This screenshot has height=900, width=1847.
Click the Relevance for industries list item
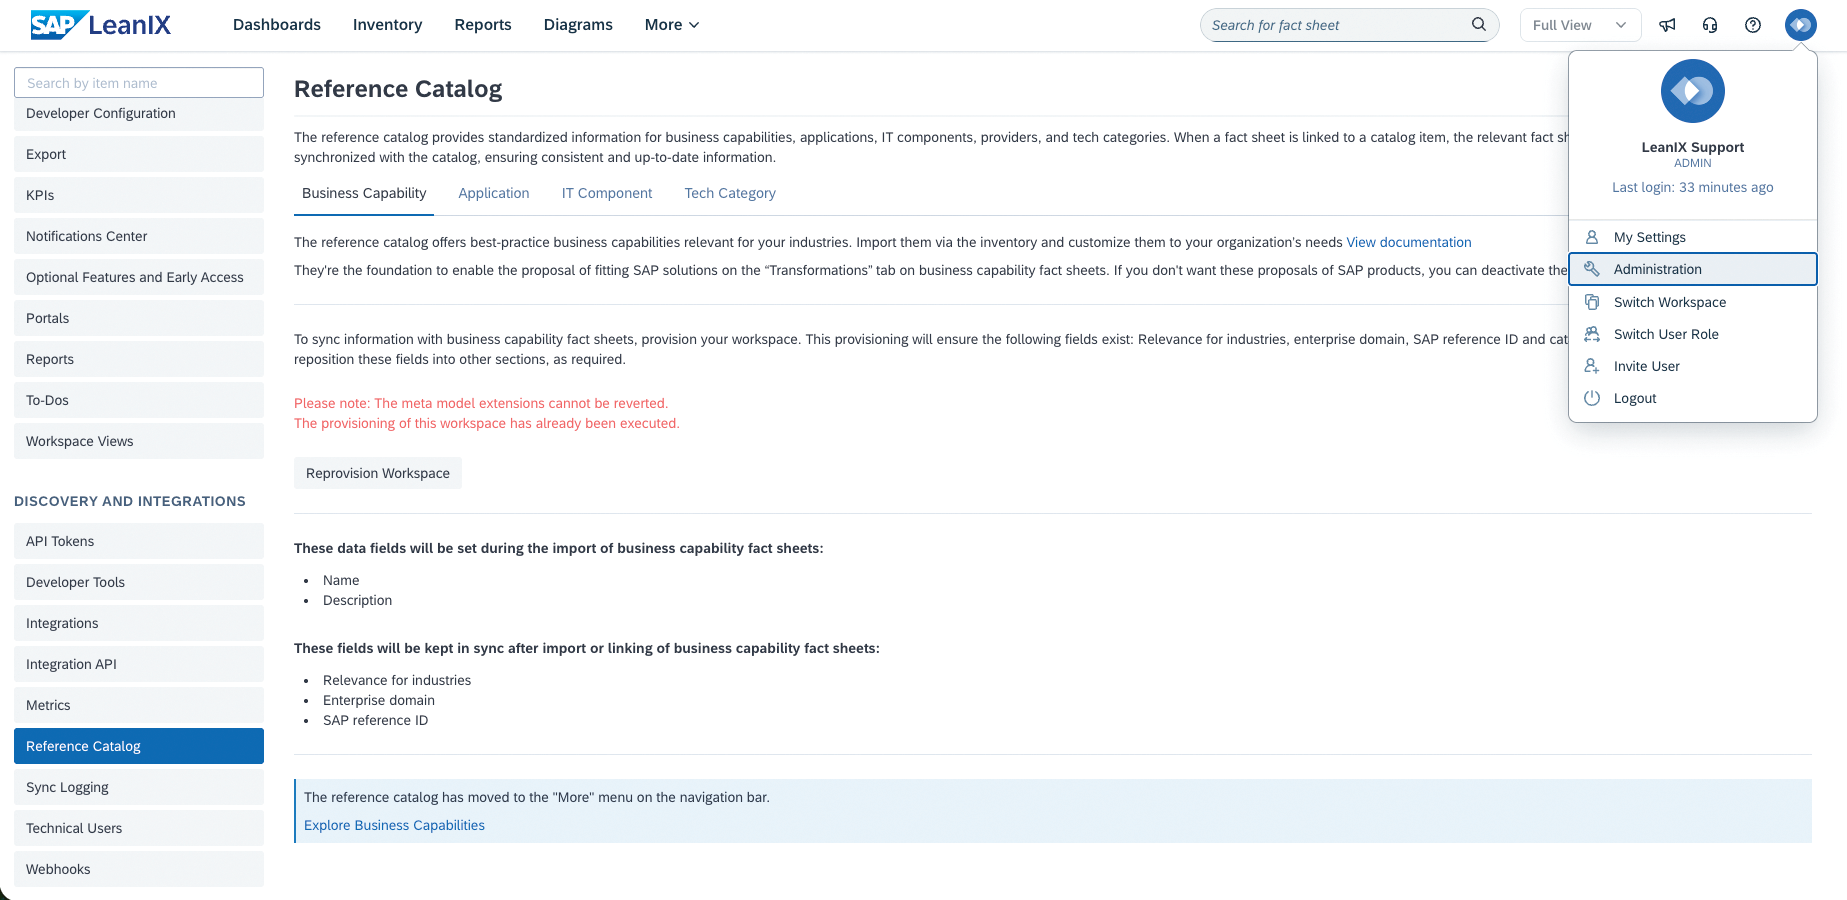pos(397,680)
